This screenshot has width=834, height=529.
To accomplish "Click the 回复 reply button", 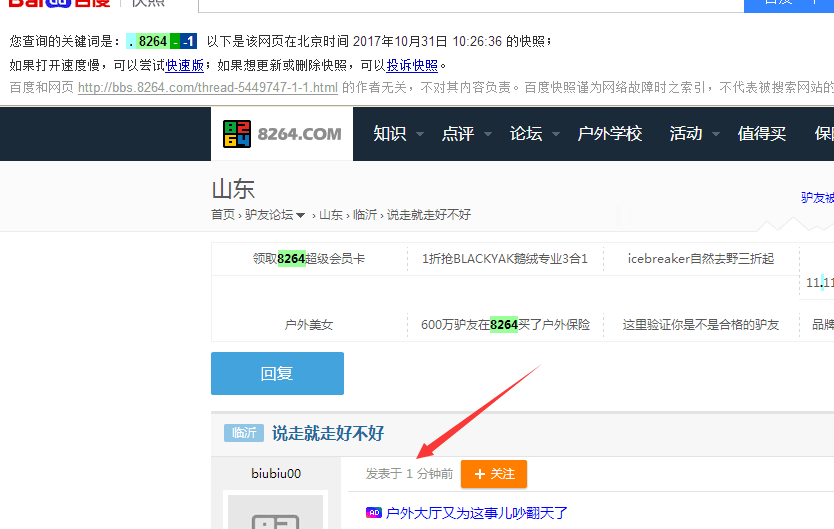I will (x=277, y=373).
